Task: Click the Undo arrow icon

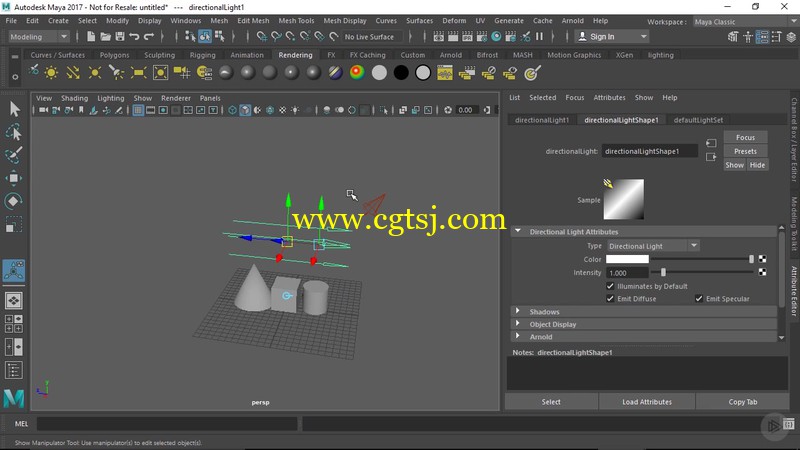Action: [x=134, y=37]
